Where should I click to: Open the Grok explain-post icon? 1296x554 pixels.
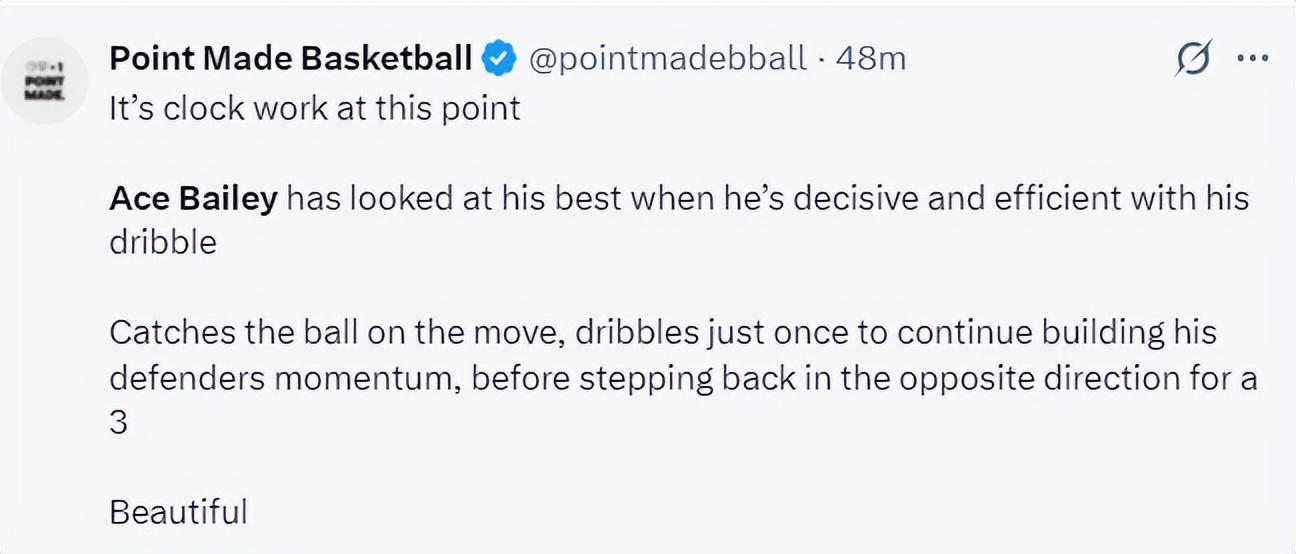pos(1194,58)
